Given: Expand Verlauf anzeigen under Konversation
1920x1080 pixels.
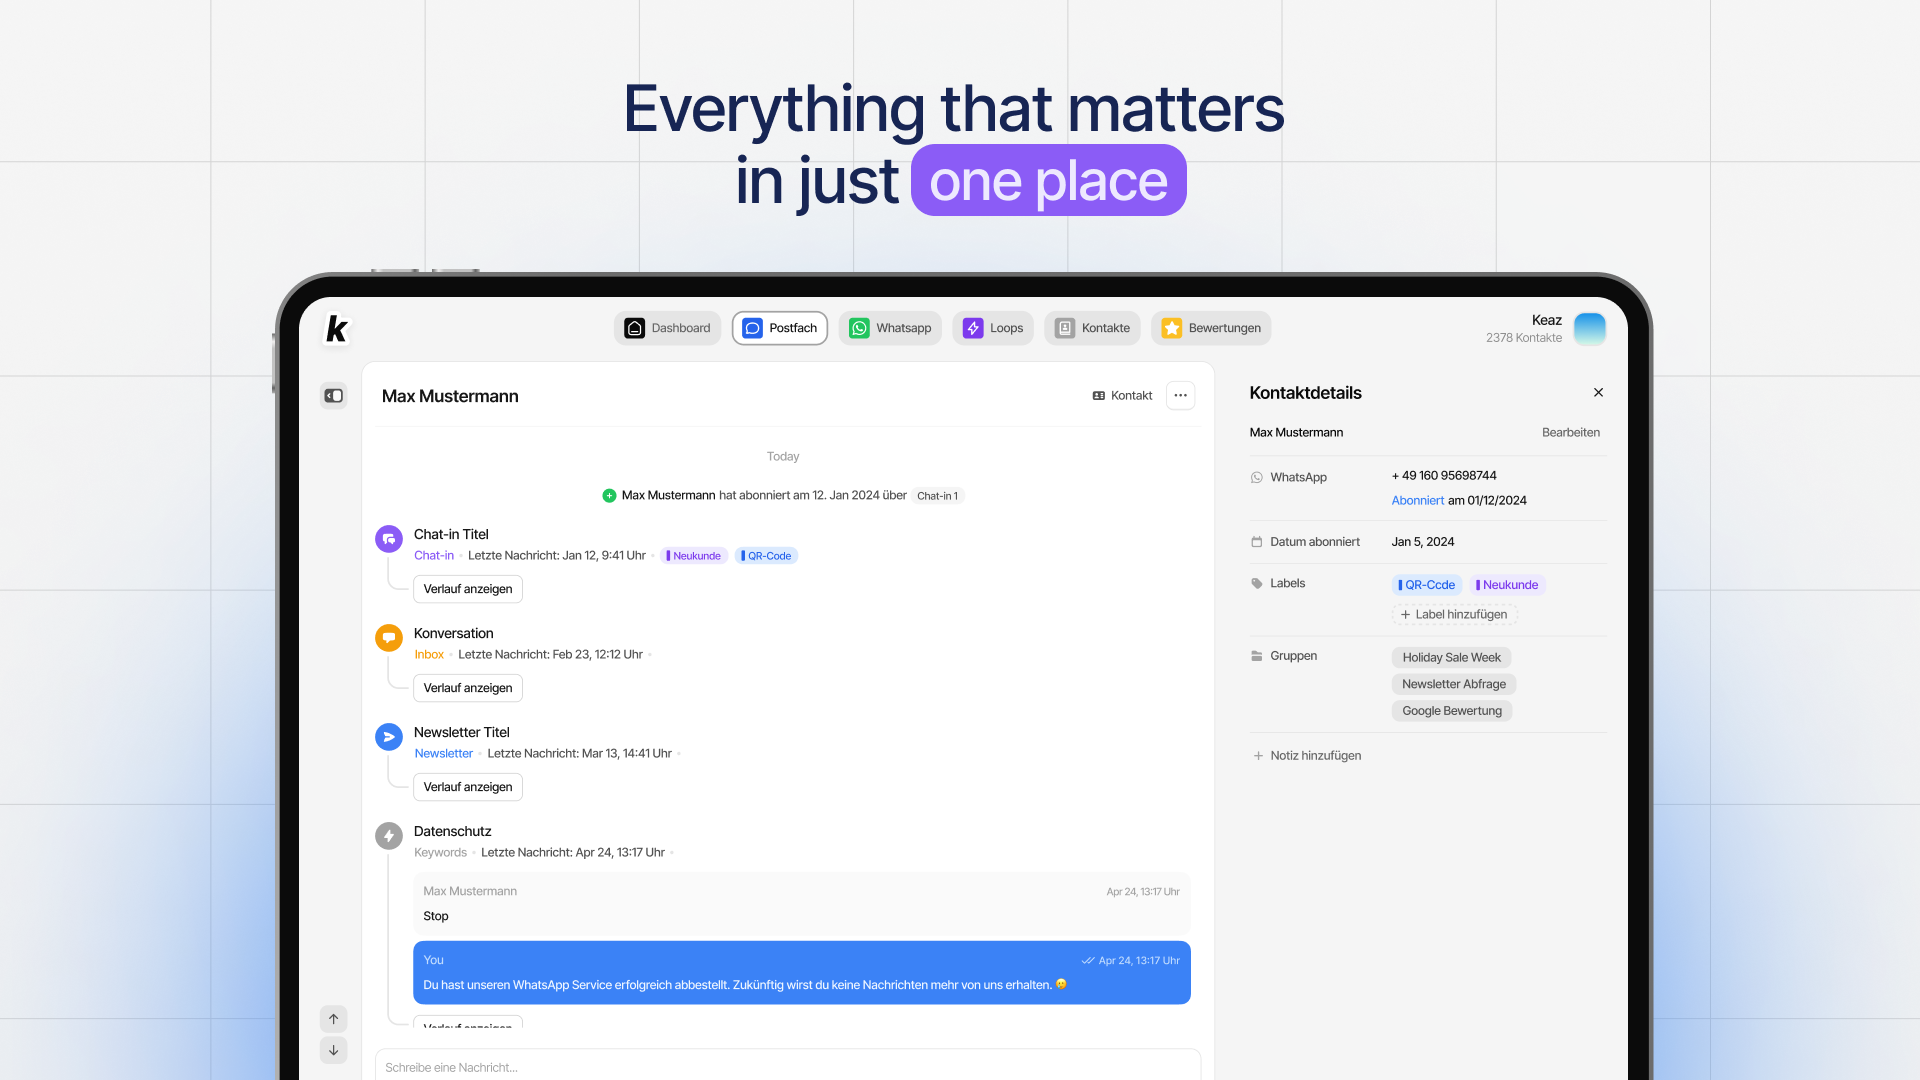Looking at the screenshot, I should (467, 688).
